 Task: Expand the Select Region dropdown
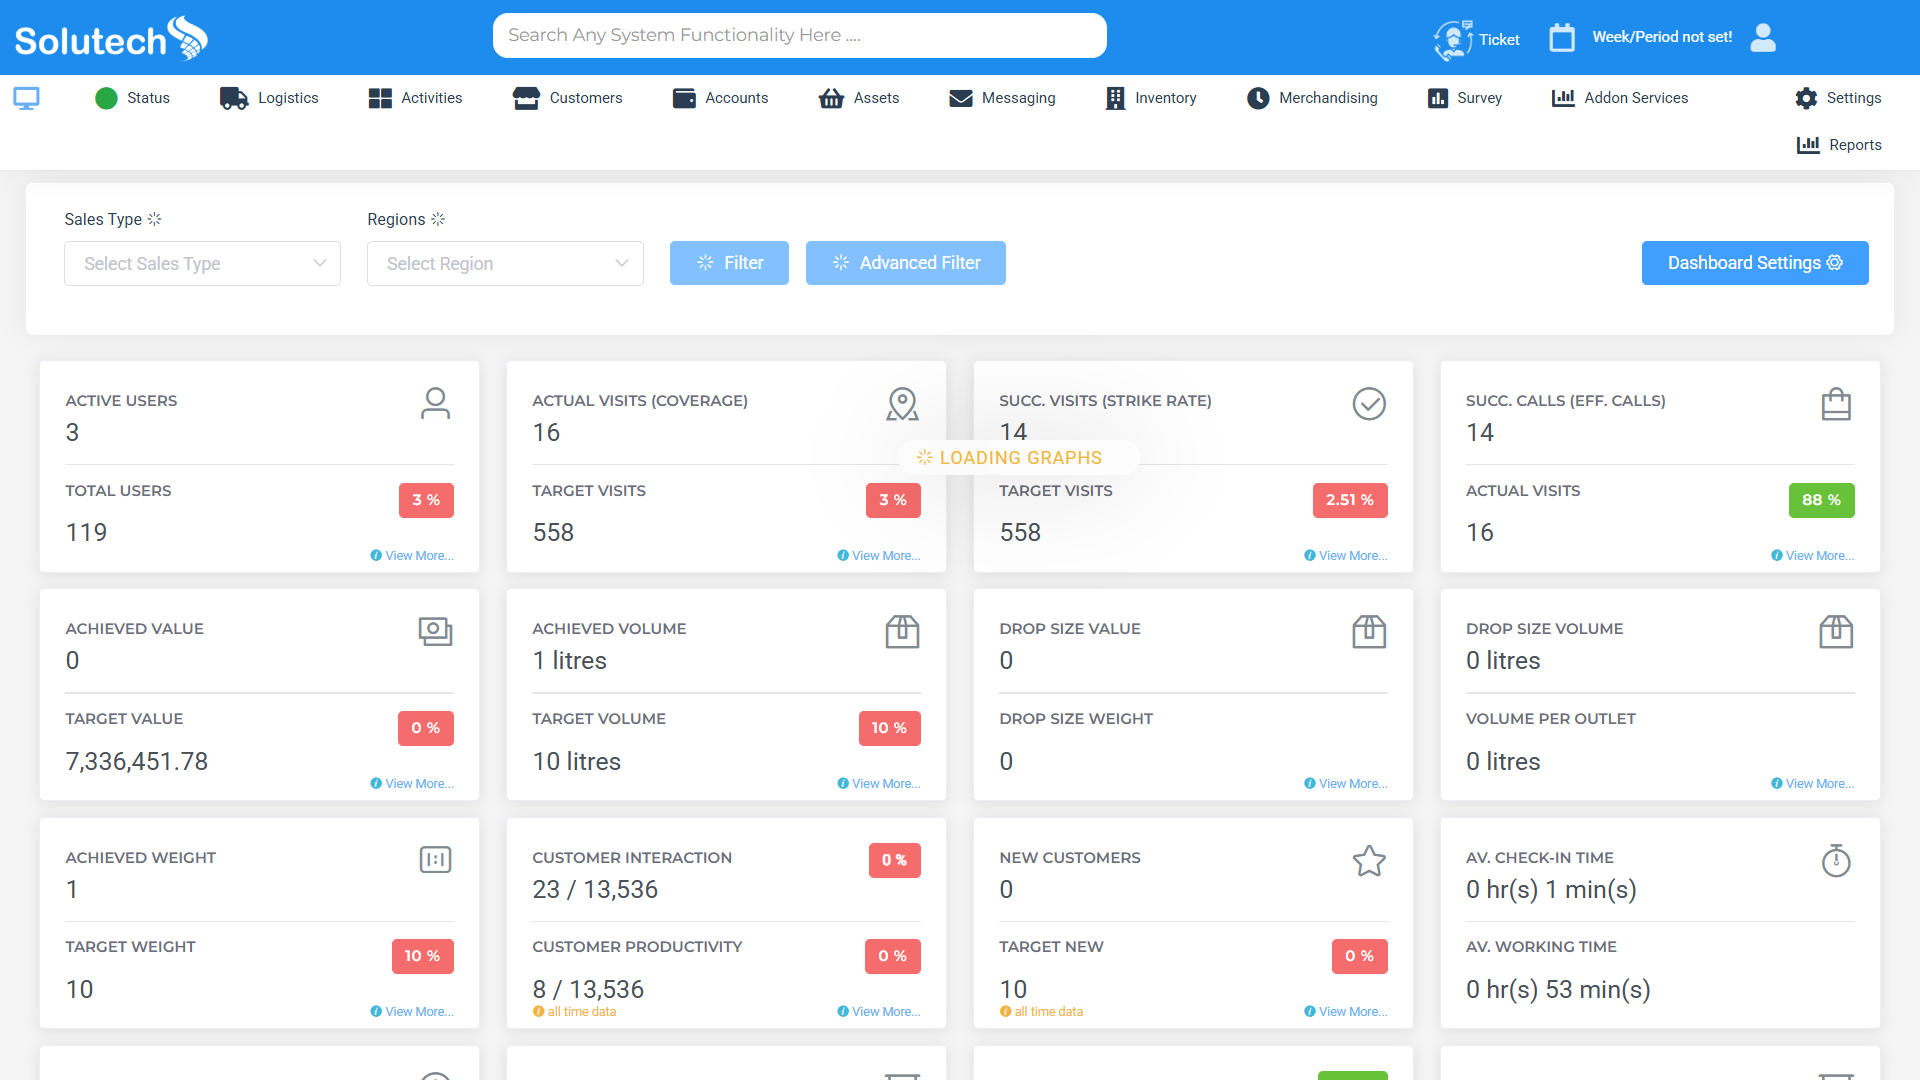pyautogui.click(x=505, y=263)
